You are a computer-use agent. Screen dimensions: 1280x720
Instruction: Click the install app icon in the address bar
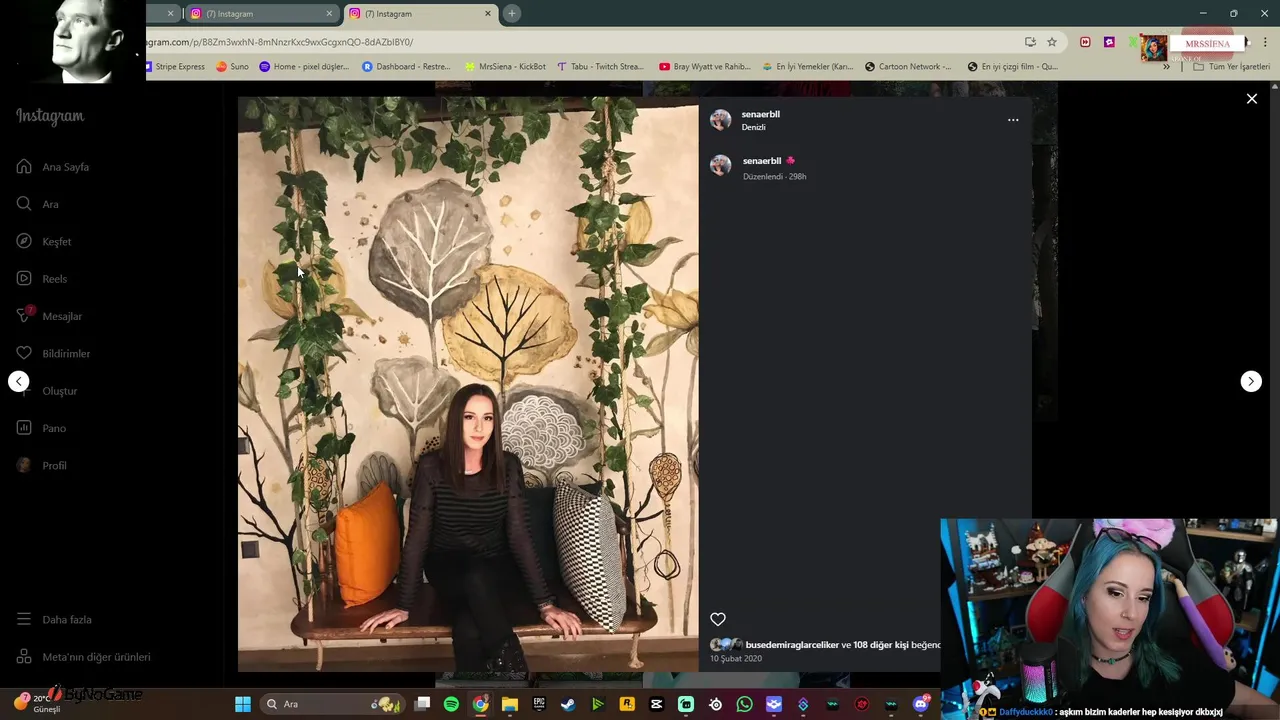pos(1030,42)
